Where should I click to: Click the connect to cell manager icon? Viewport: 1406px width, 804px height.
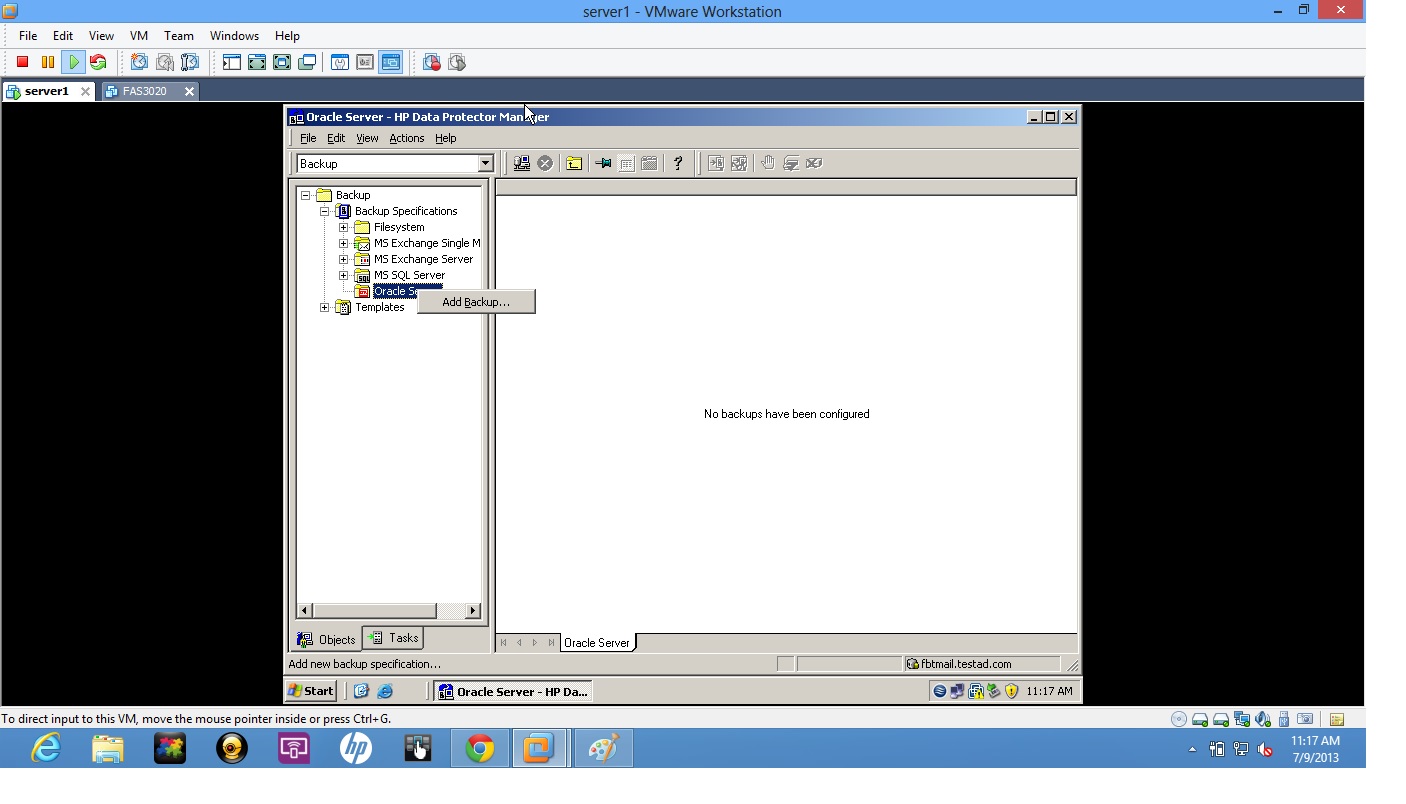click(x=522, y=162)
